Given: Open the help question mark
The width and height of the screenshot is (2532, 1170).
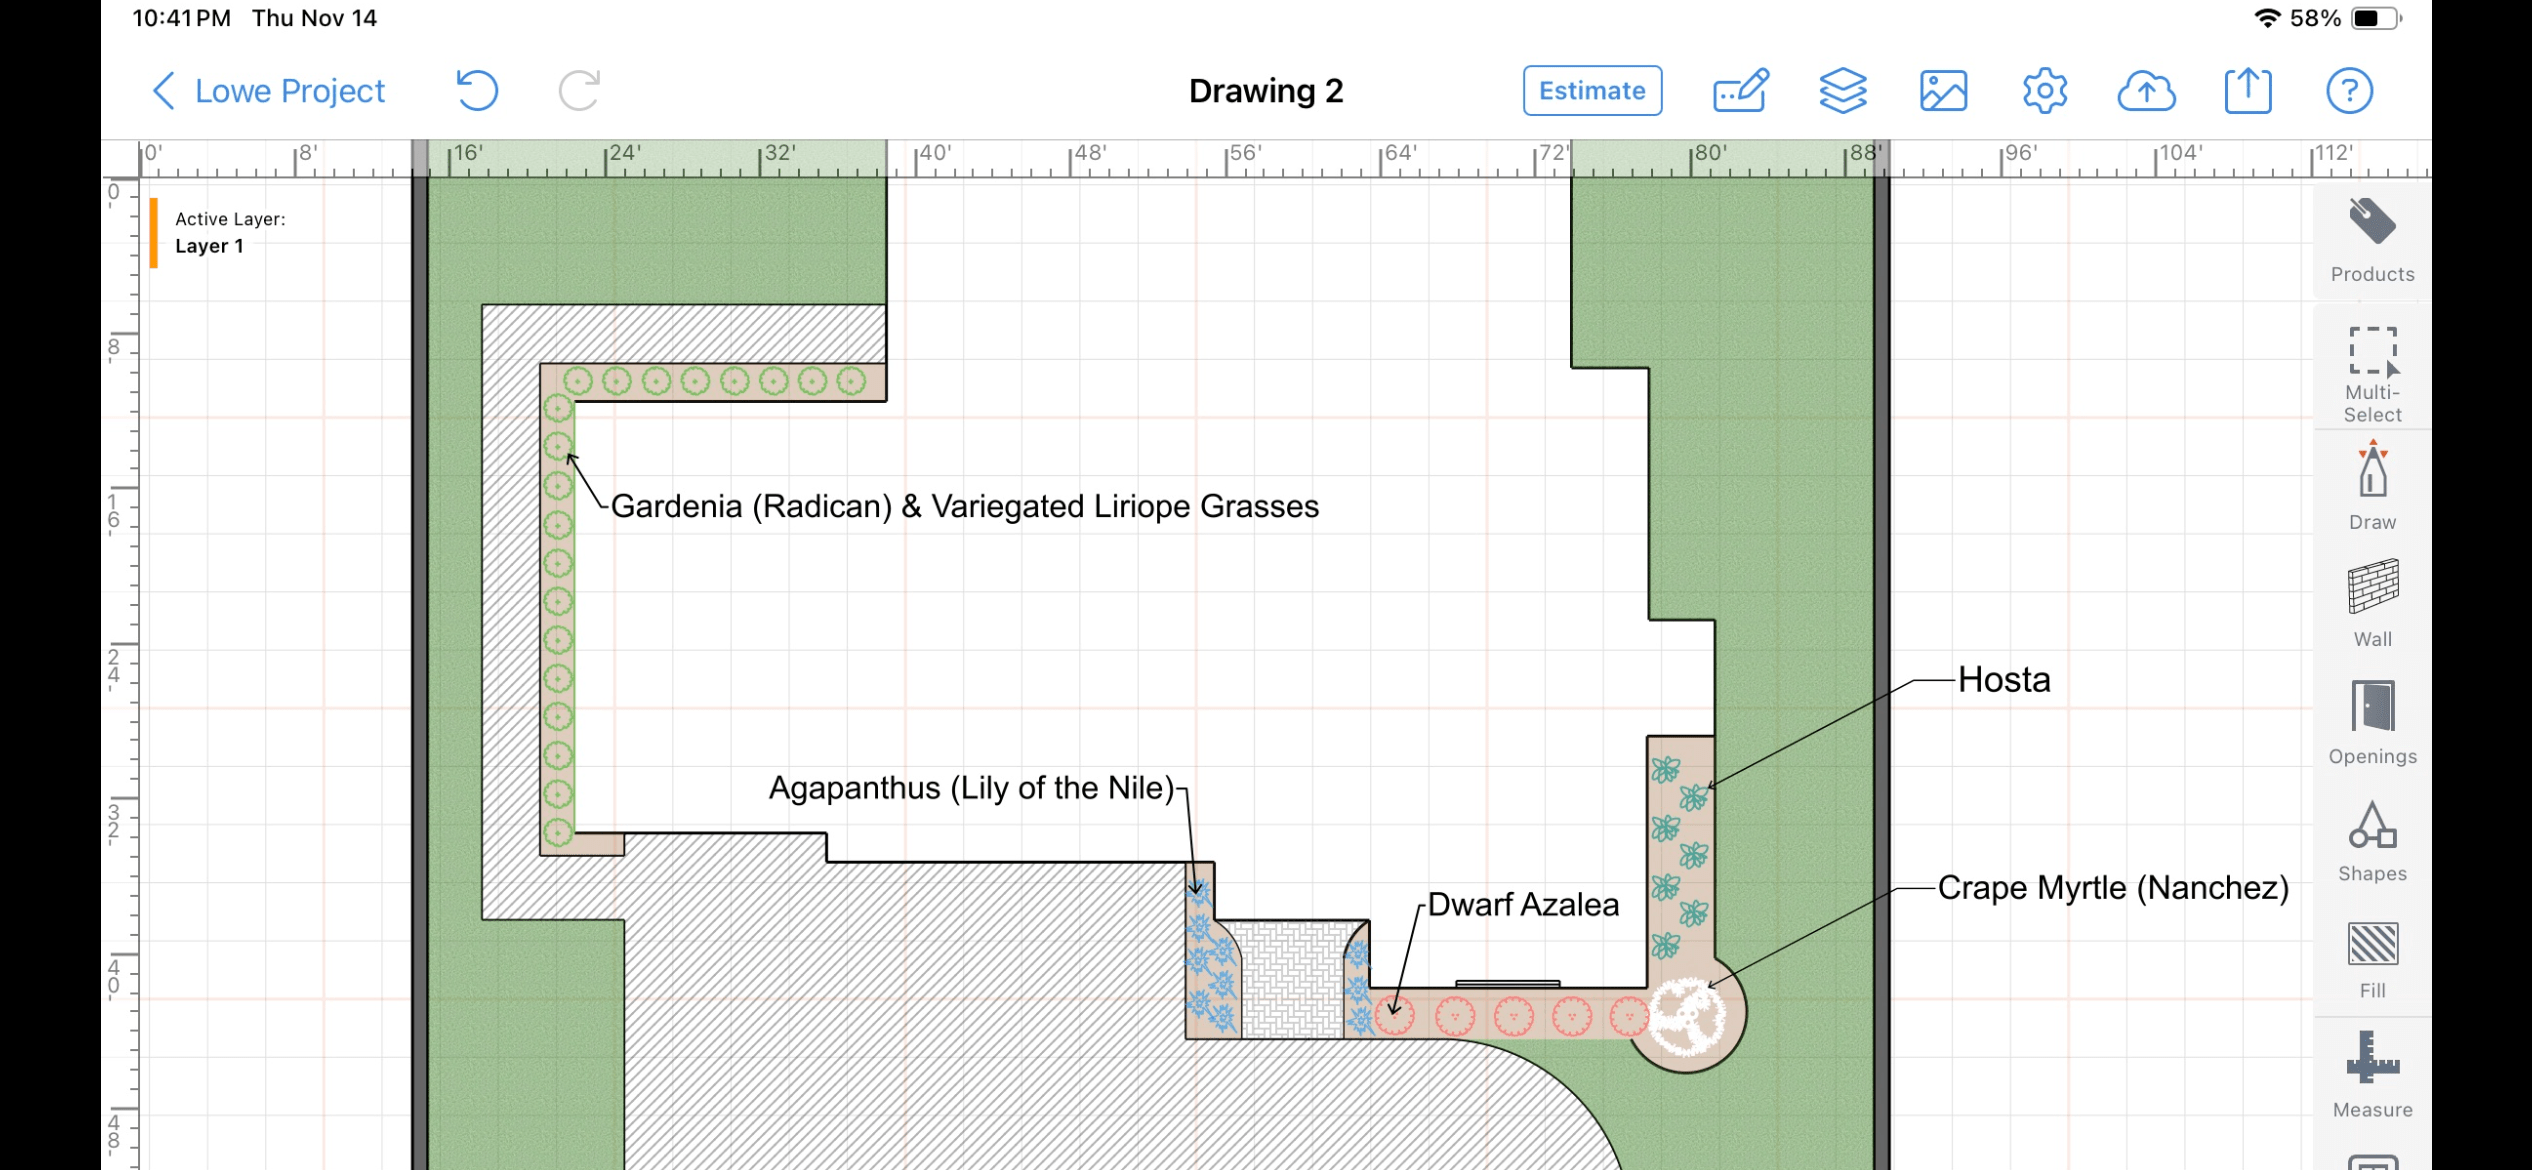Looking at the screenshot, I should [2348, 91].
